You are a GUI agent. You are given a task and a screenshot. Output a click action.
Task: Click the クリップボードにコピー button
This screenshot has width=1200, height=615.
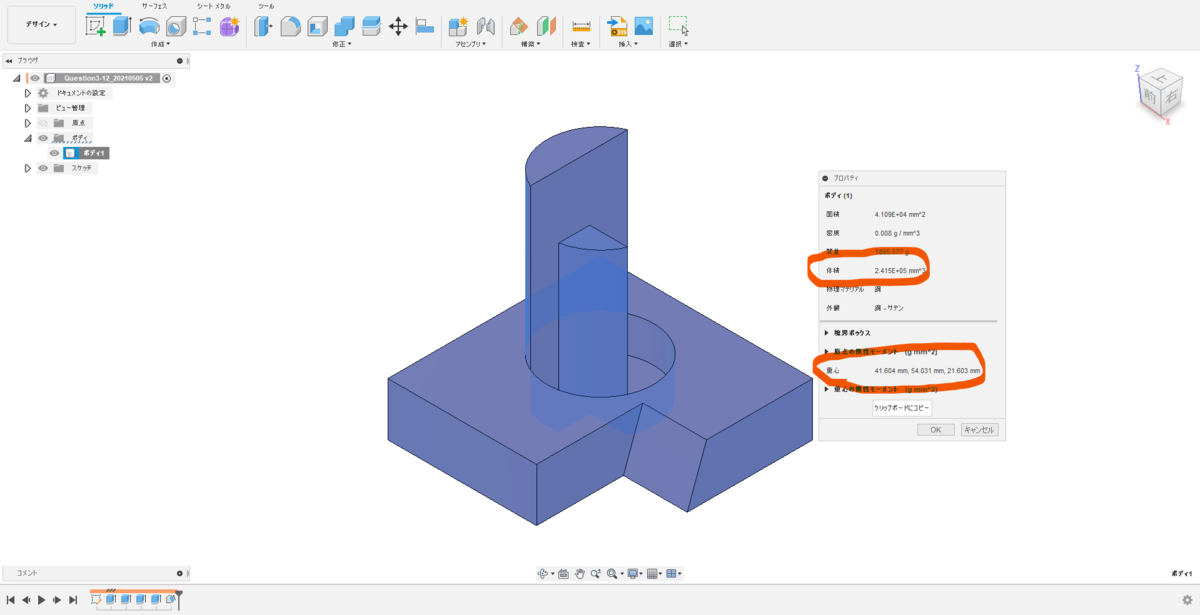point(902,408)
